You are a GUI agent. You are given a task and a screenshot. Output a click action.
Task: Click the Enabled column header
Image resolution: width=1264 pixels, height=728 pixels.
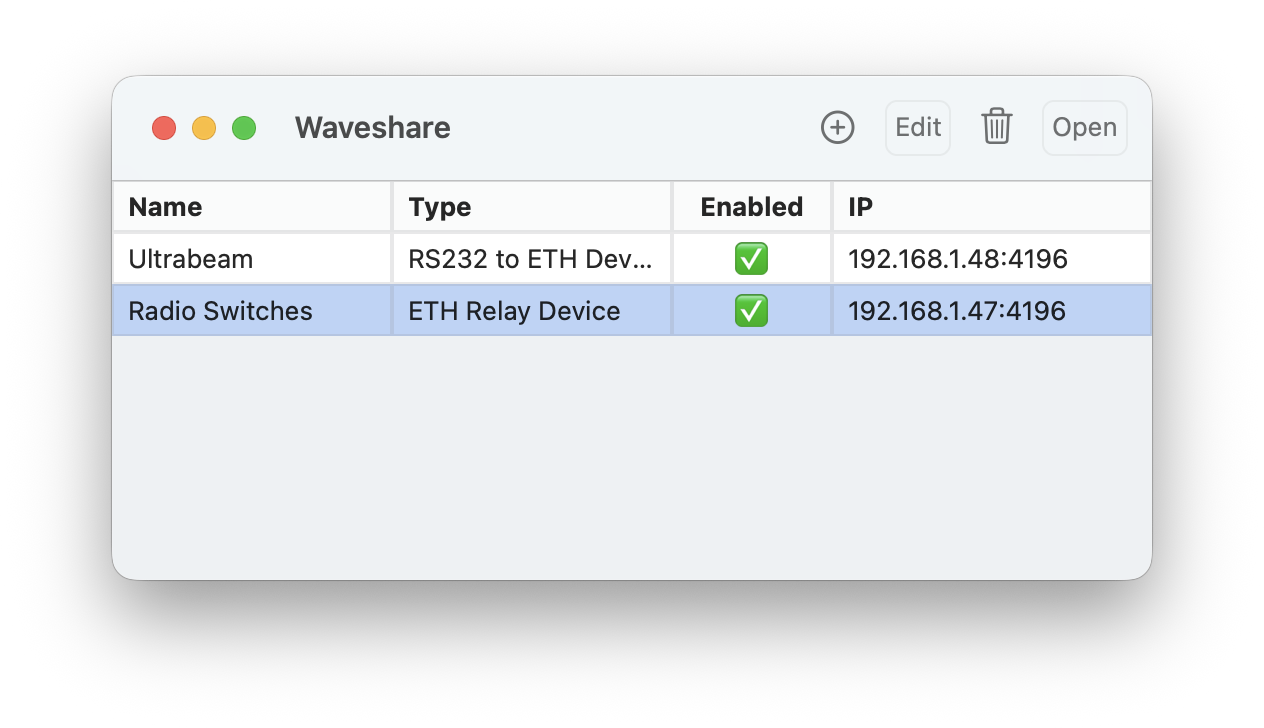tap(751, 207)
